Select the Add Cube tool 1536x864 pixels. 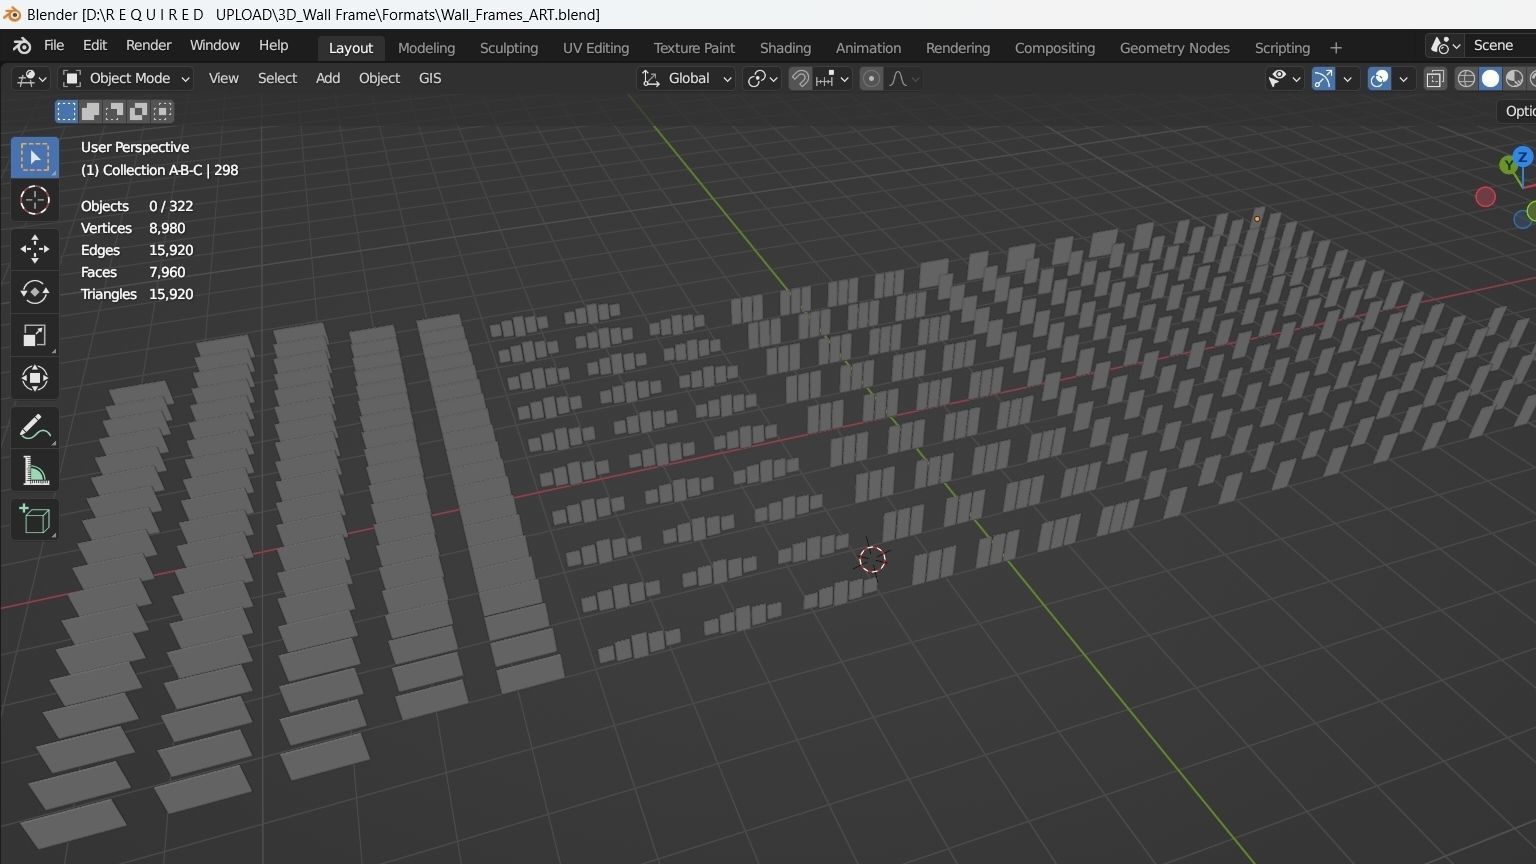click(35, 519)
